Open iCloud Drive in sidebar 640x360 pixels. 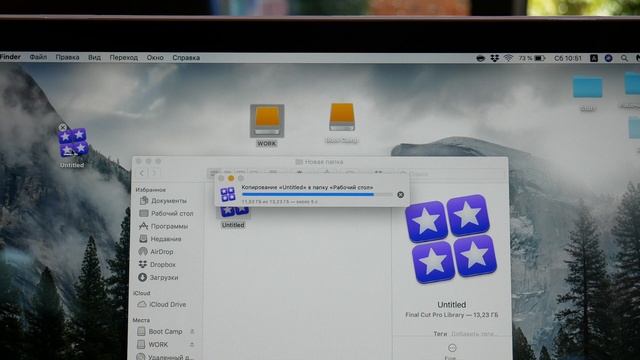(162, 304)
